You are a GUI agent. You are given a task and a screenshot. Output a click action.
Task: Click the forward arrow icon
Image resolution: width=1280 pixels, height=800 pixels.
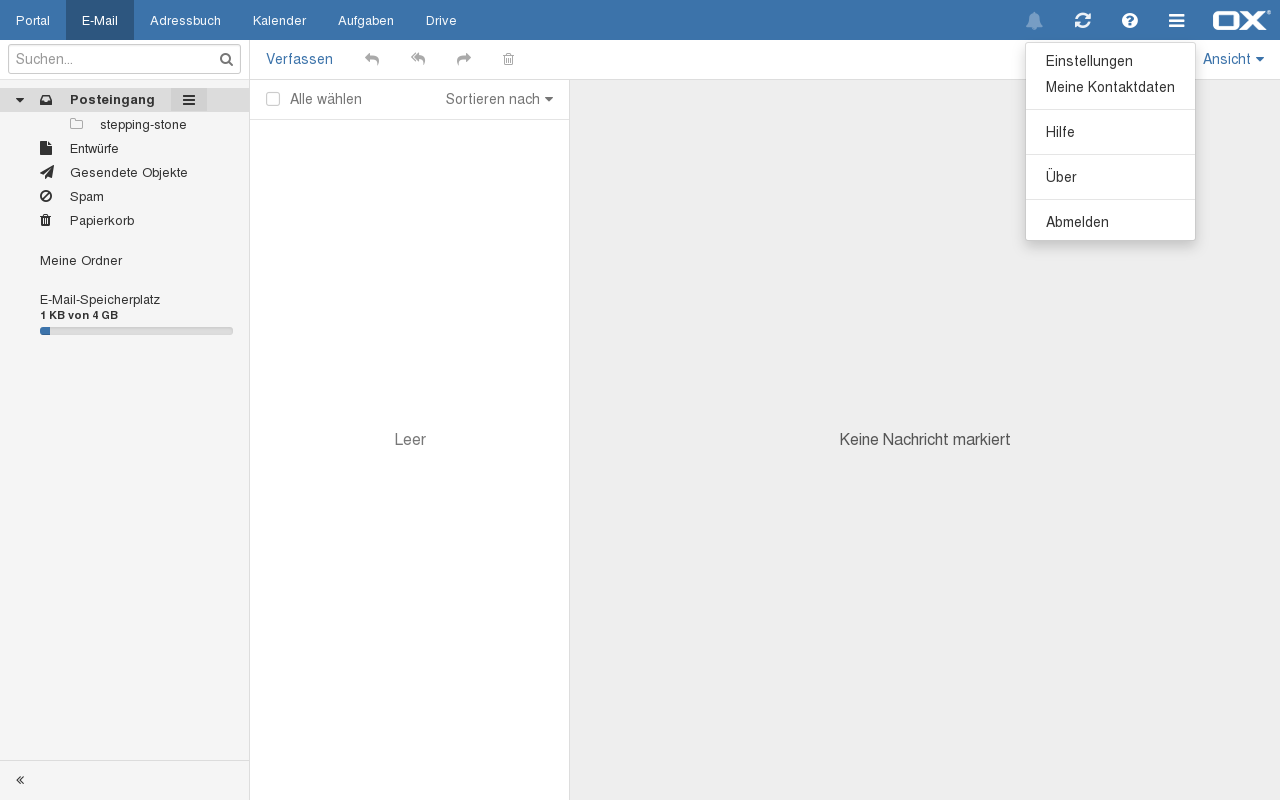pos(464,60)
